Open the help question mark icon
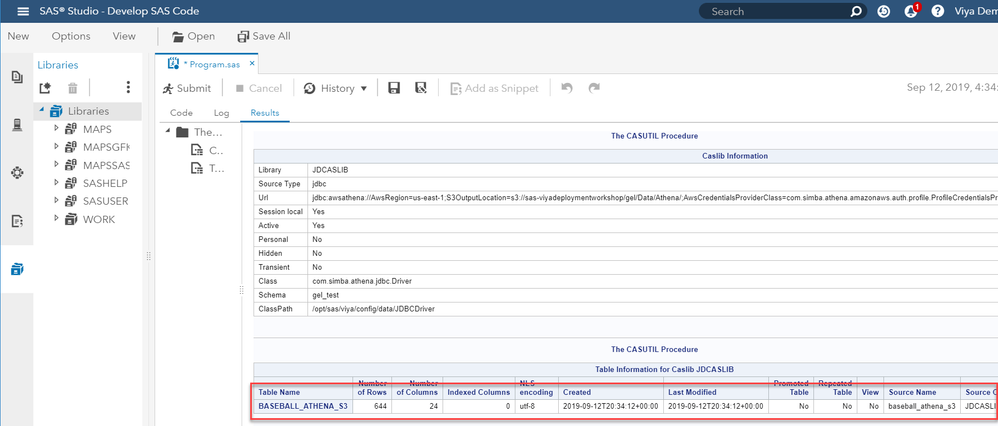The image size is (998, 426). (x=938, y=11)
